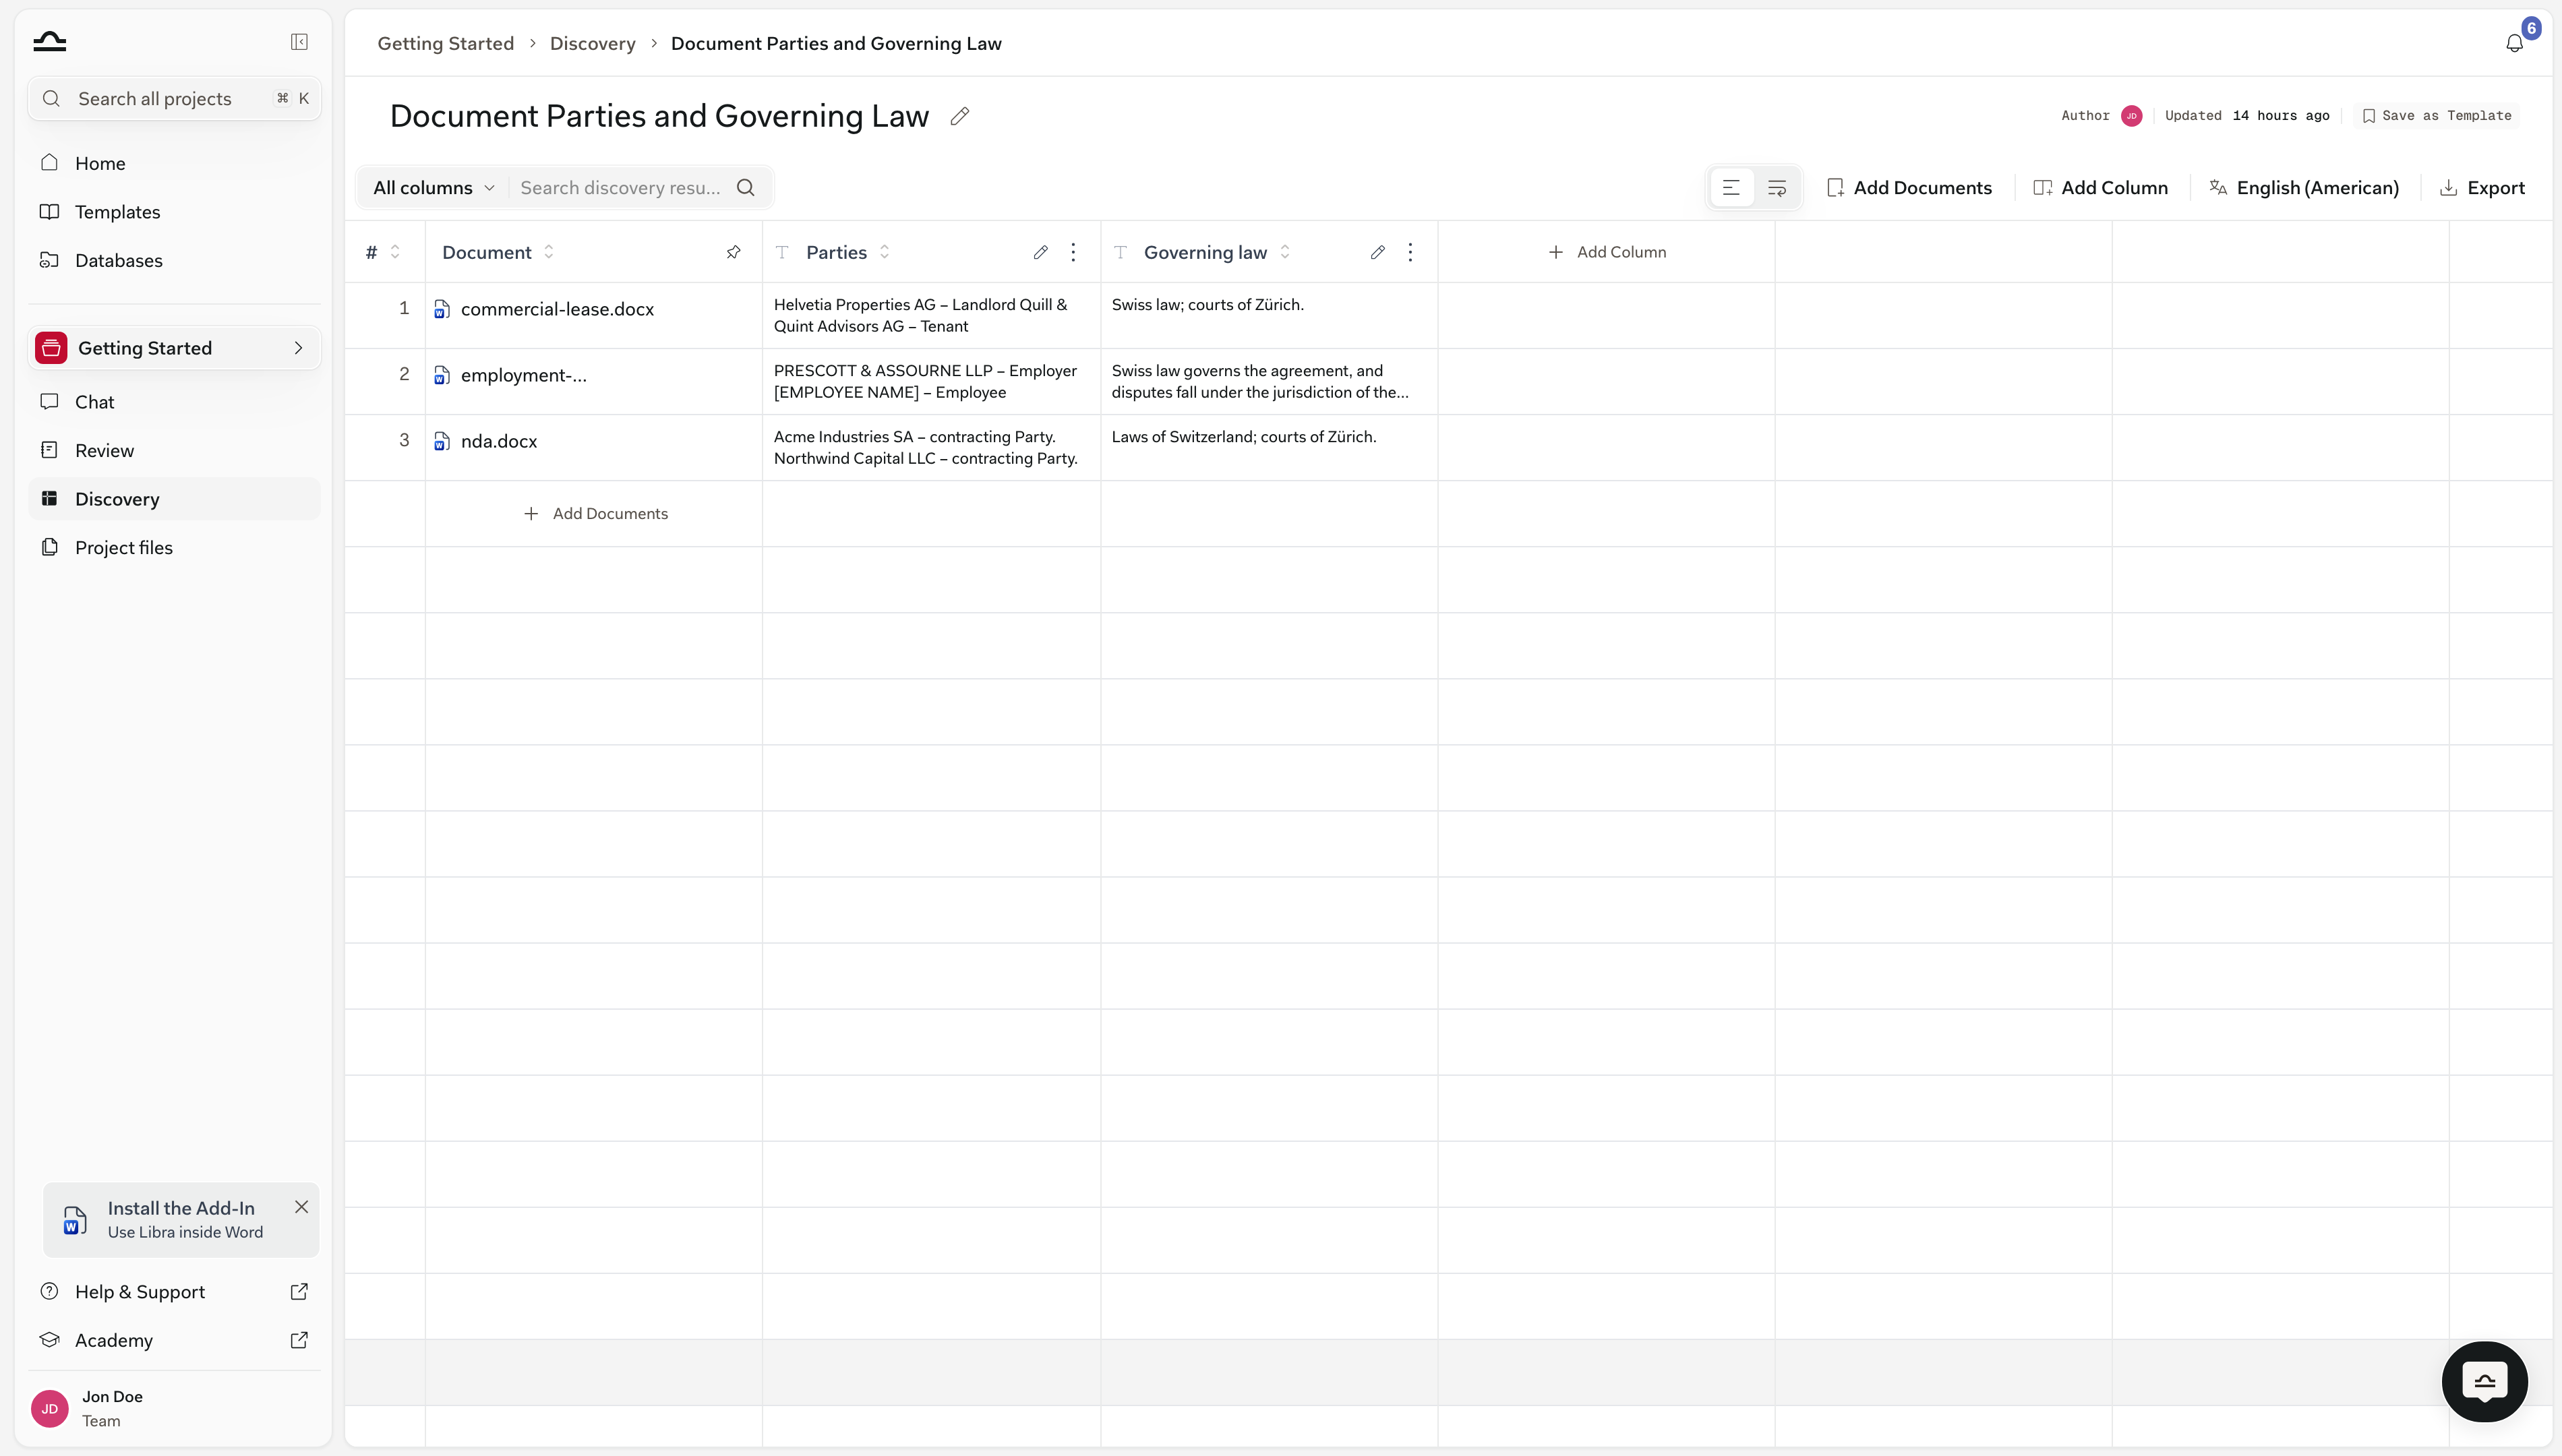This screenshot has height=1456, width=2562.
Task: Open Governing law column options menu
Action: pos(1410,252)
